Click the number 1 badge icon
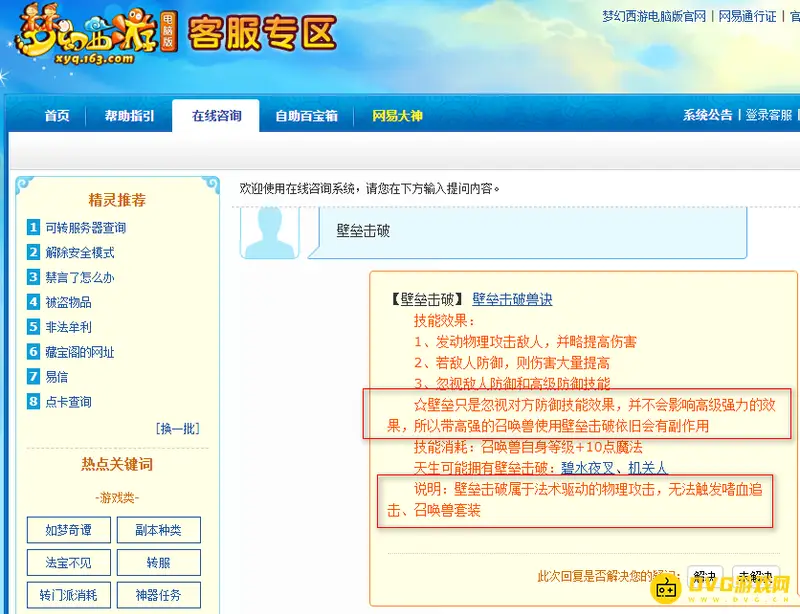The width and height of the screenshot is (800, 614). tap(33, 227)
